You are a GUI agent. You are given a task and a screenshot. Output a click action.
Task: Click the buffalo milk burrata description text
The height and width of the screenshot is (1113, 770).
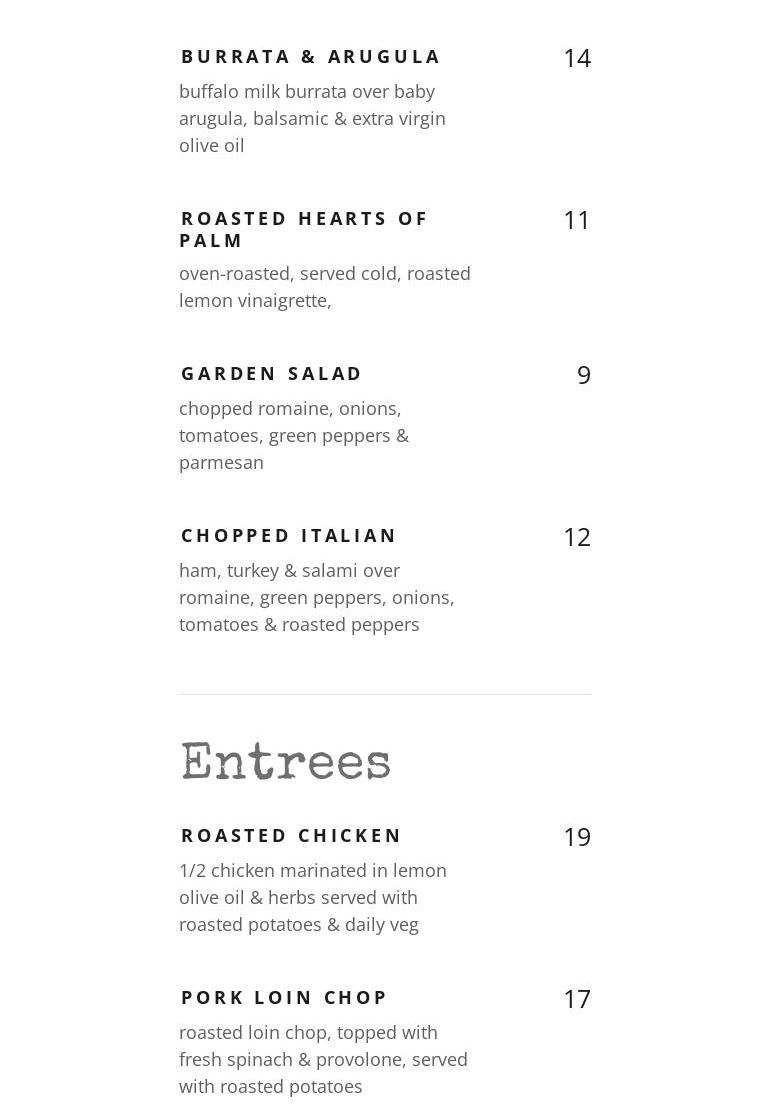click(x=312, y=118)
